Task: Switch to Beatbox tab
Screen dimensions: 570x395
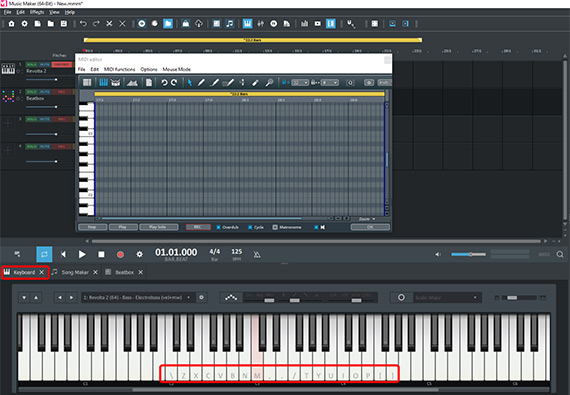Action: (124, 272)
